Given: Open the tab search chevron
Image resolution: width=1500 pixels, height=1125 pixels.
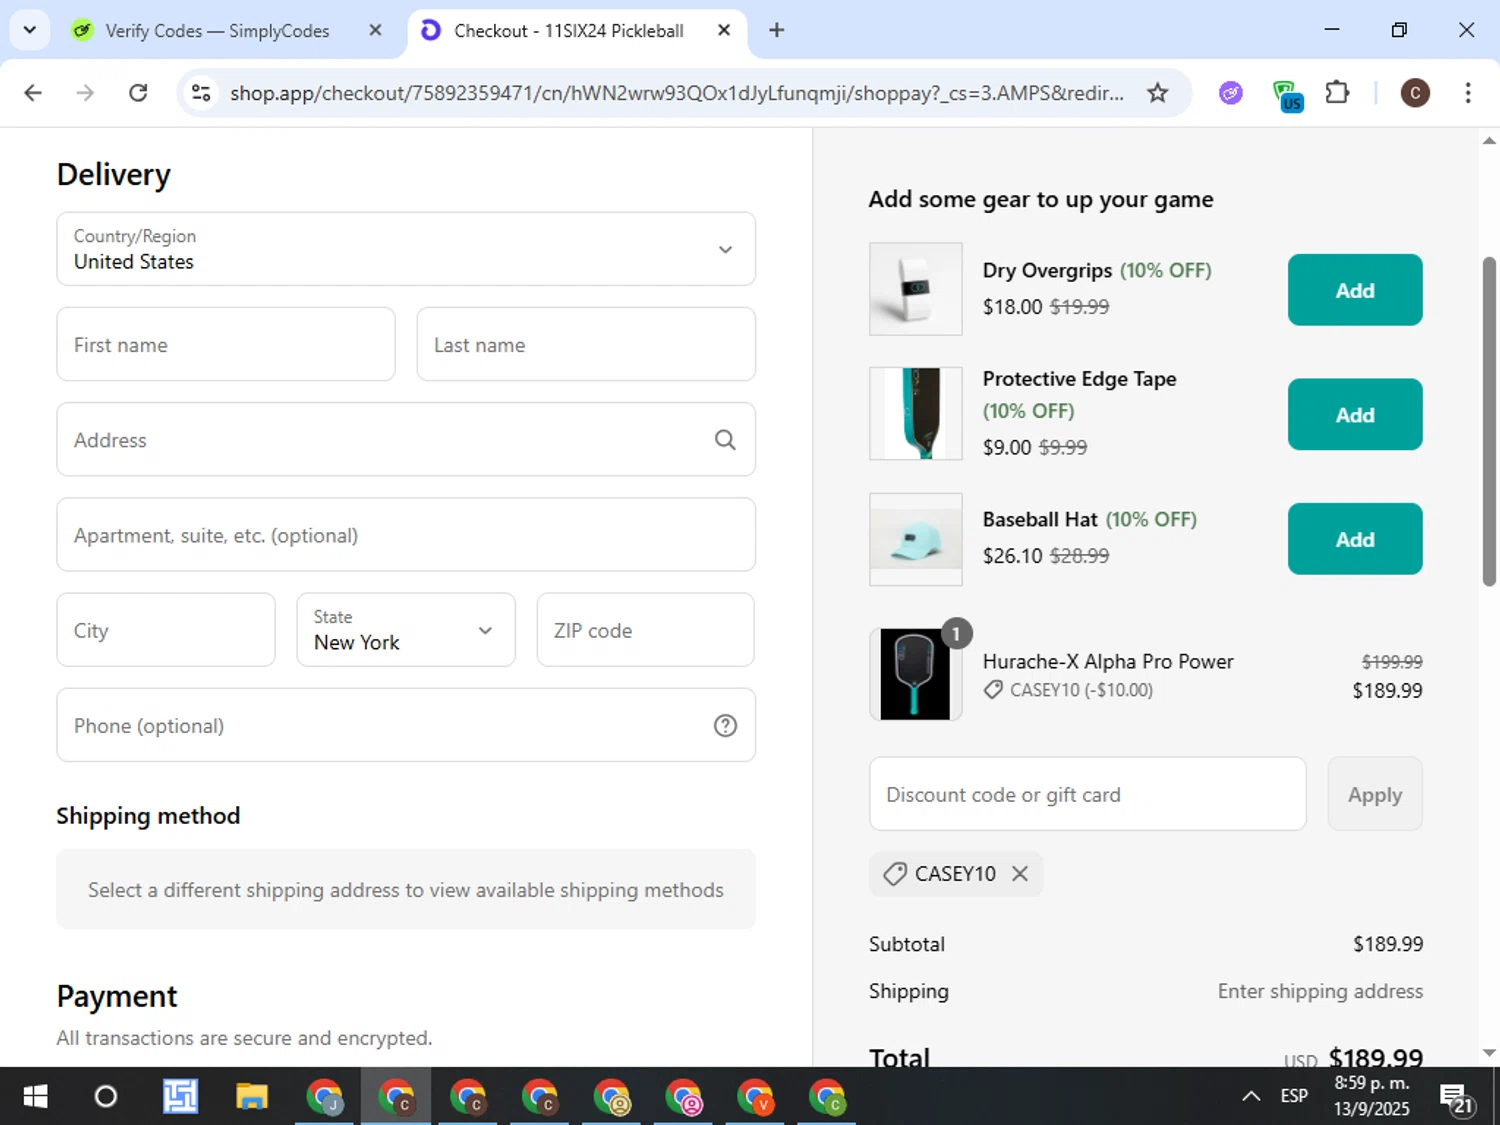Looking at the screenshot, I should 30,30.
